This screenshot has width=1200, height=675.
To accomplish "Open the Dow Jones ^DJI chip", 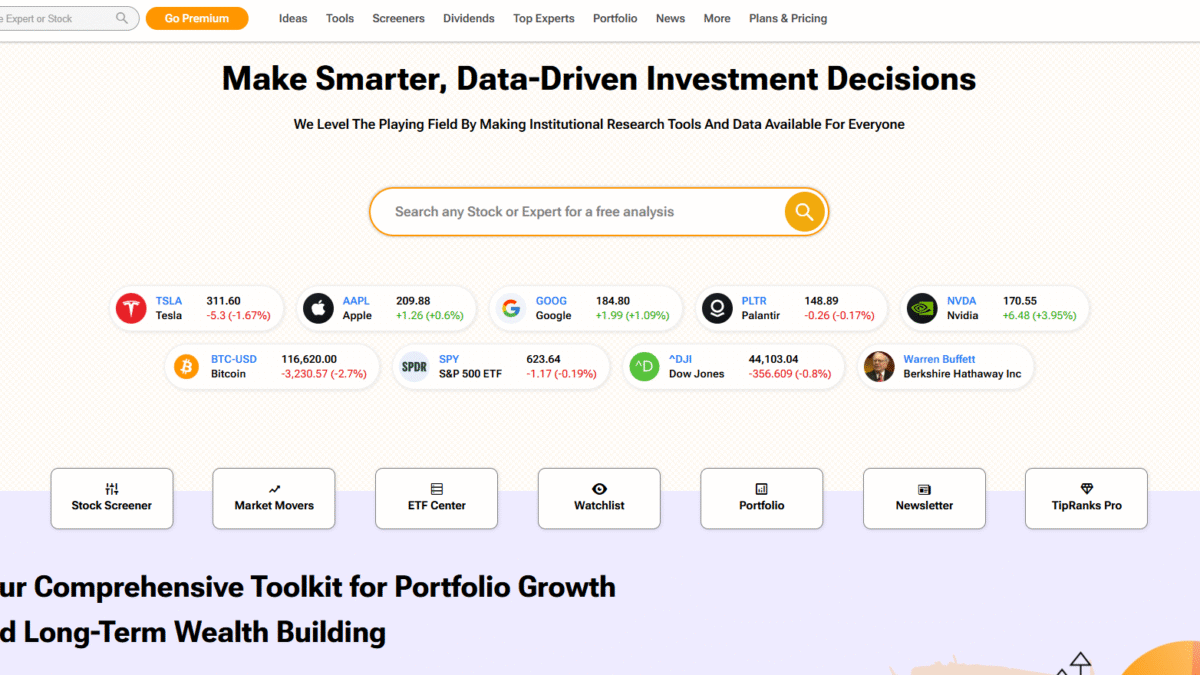I will tap(733, 366).
